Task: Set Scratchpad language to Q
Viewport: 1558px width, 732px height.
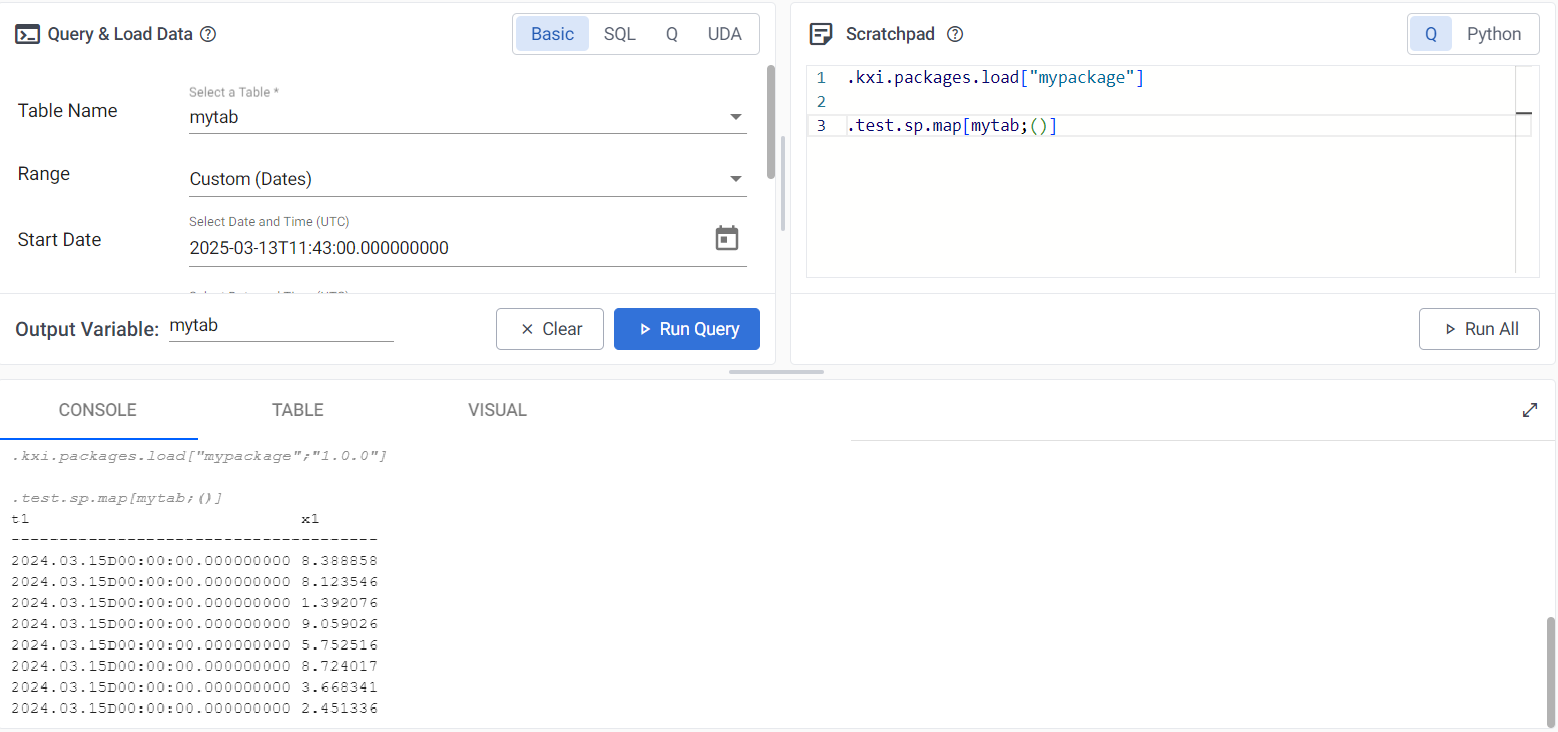Action: coord(1431,34)
